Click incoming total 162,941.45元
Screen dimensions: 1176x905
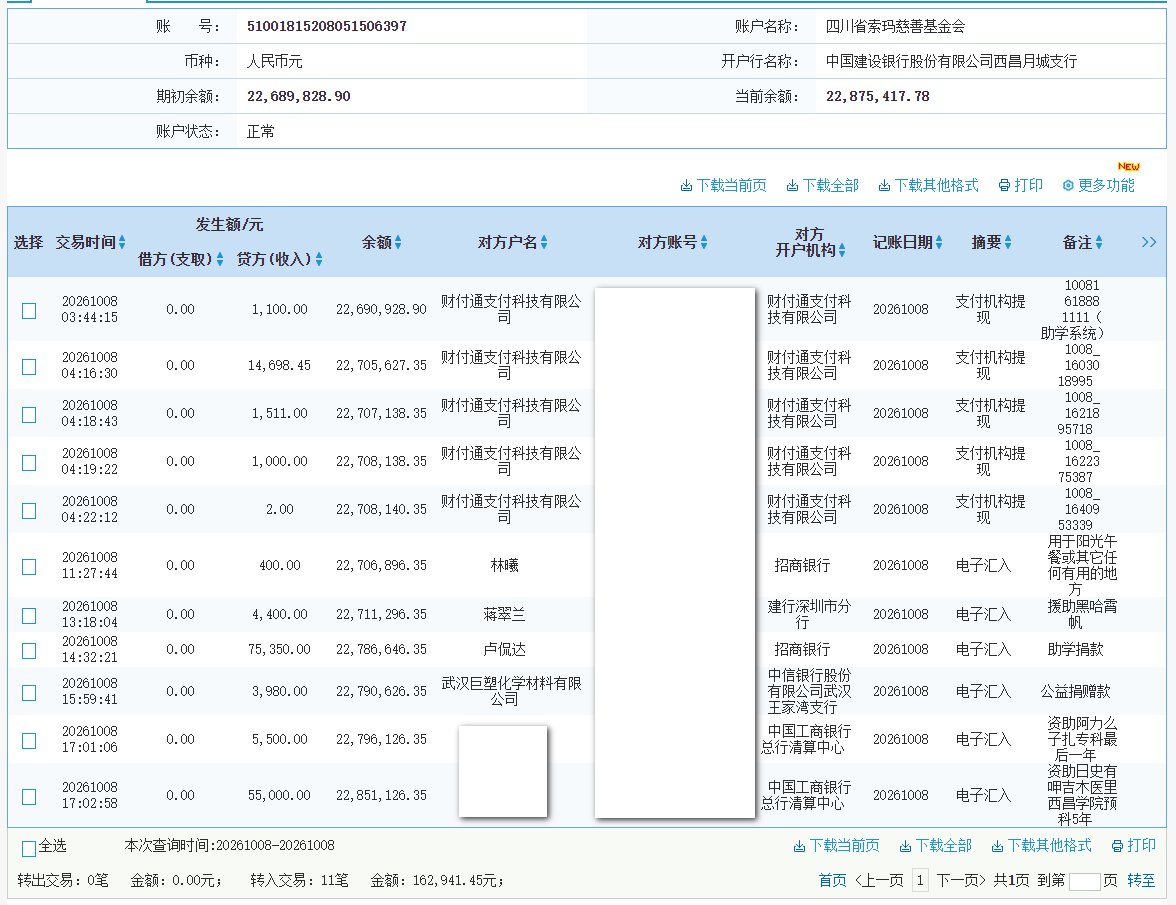pos(455,880)
